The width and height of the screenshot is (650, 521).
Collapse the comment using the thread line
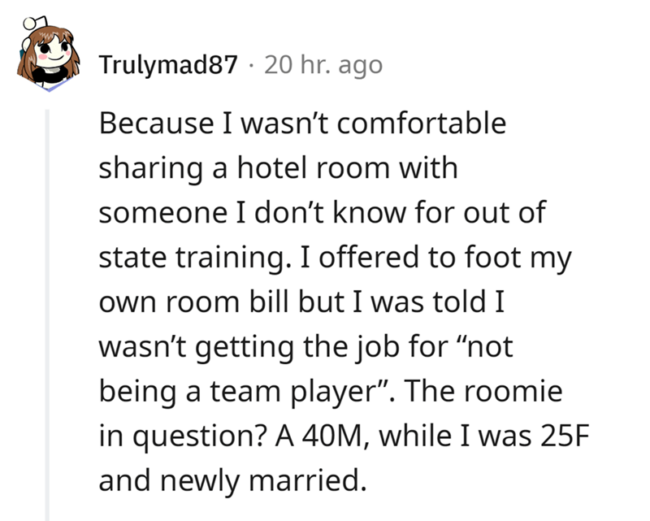tap(47, 300)
